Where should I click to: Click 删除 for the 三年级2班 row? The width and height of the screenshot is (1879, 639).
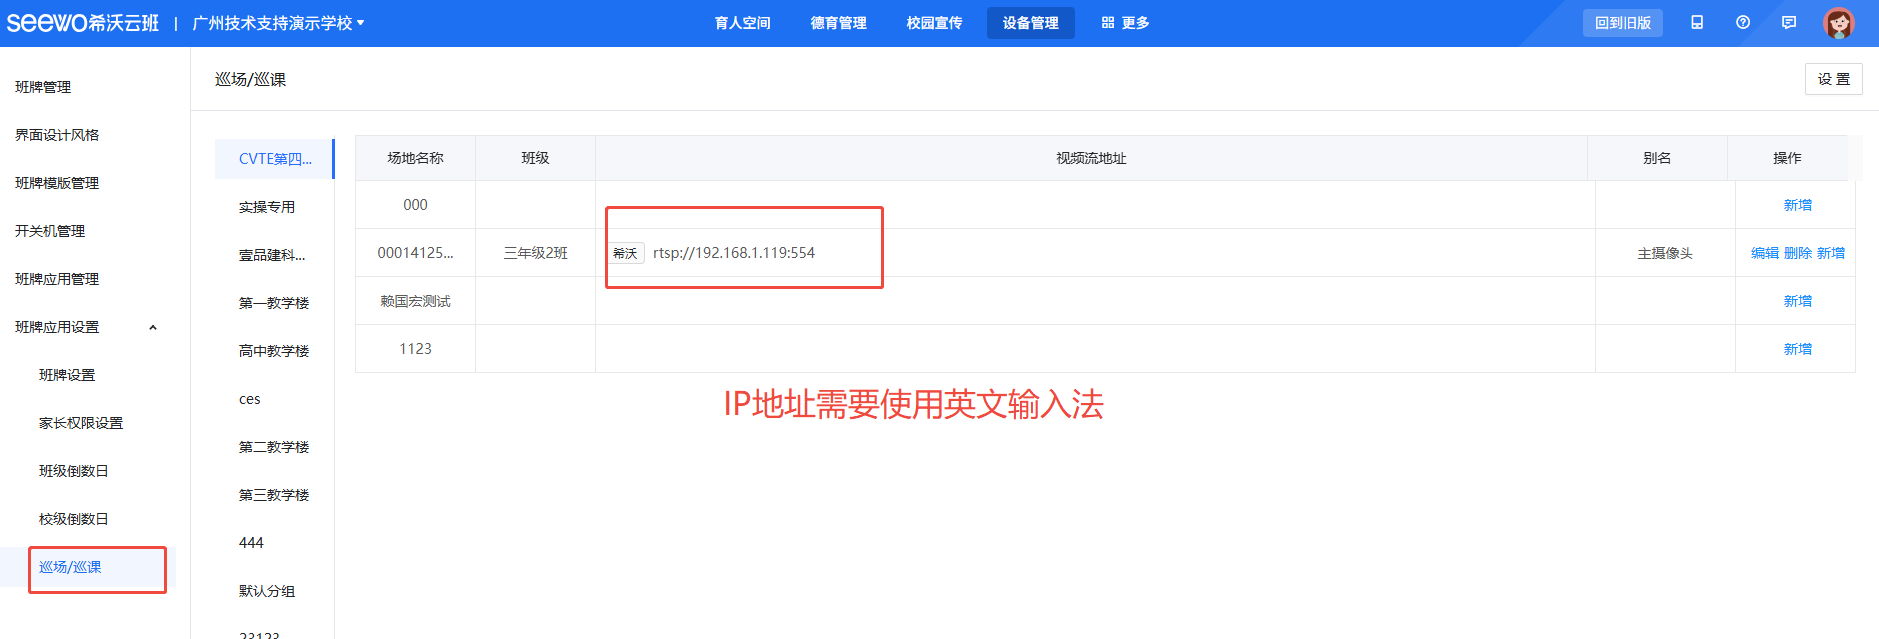click(x=1797, y=253)
